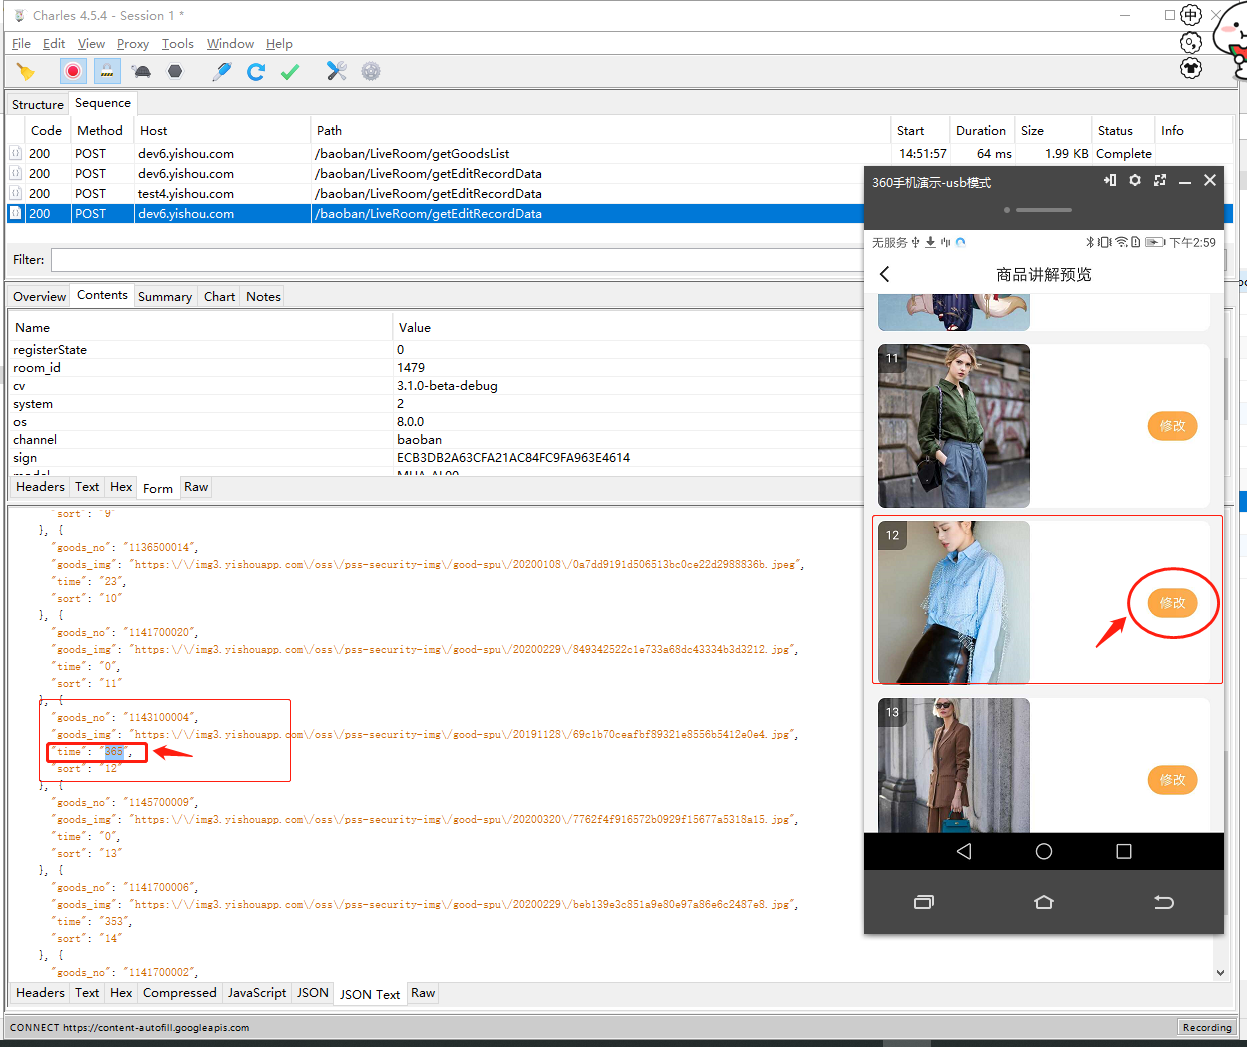1247x1047 pixels.
Task: Select the request Raw tab above JSON
Action: [196, 487]
